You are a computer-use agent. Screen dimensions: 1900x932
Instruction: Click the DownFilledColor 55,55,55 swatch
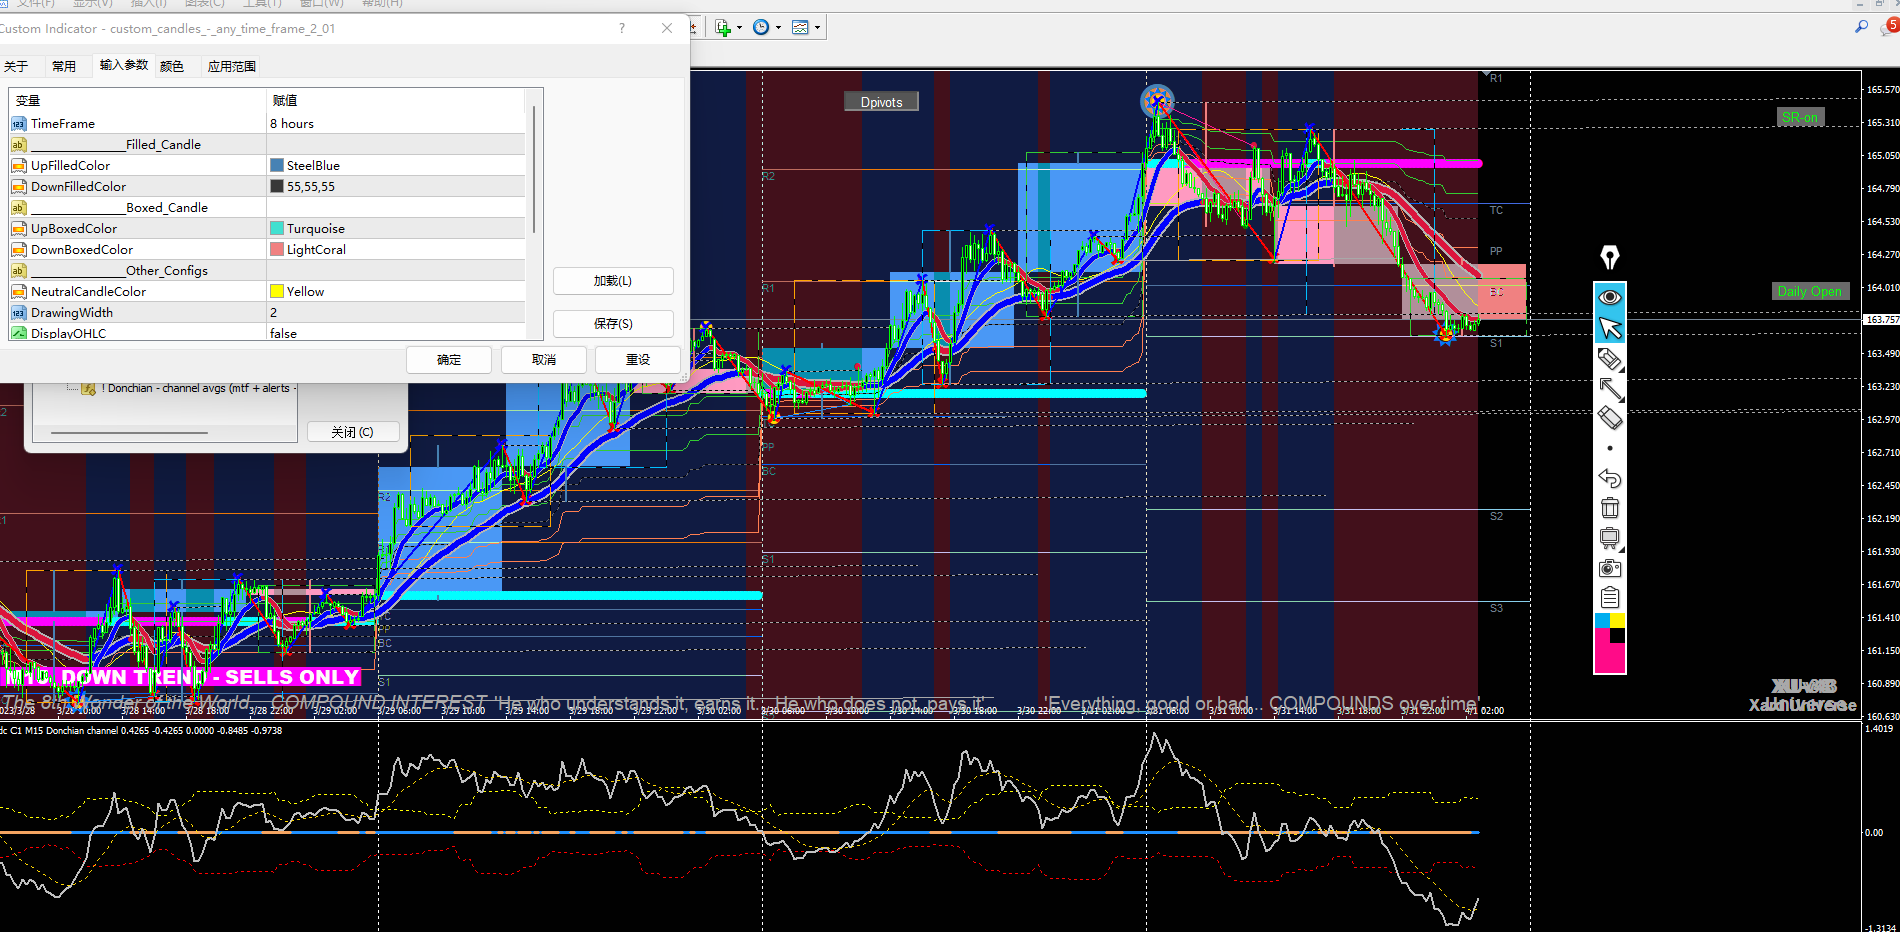277,186
